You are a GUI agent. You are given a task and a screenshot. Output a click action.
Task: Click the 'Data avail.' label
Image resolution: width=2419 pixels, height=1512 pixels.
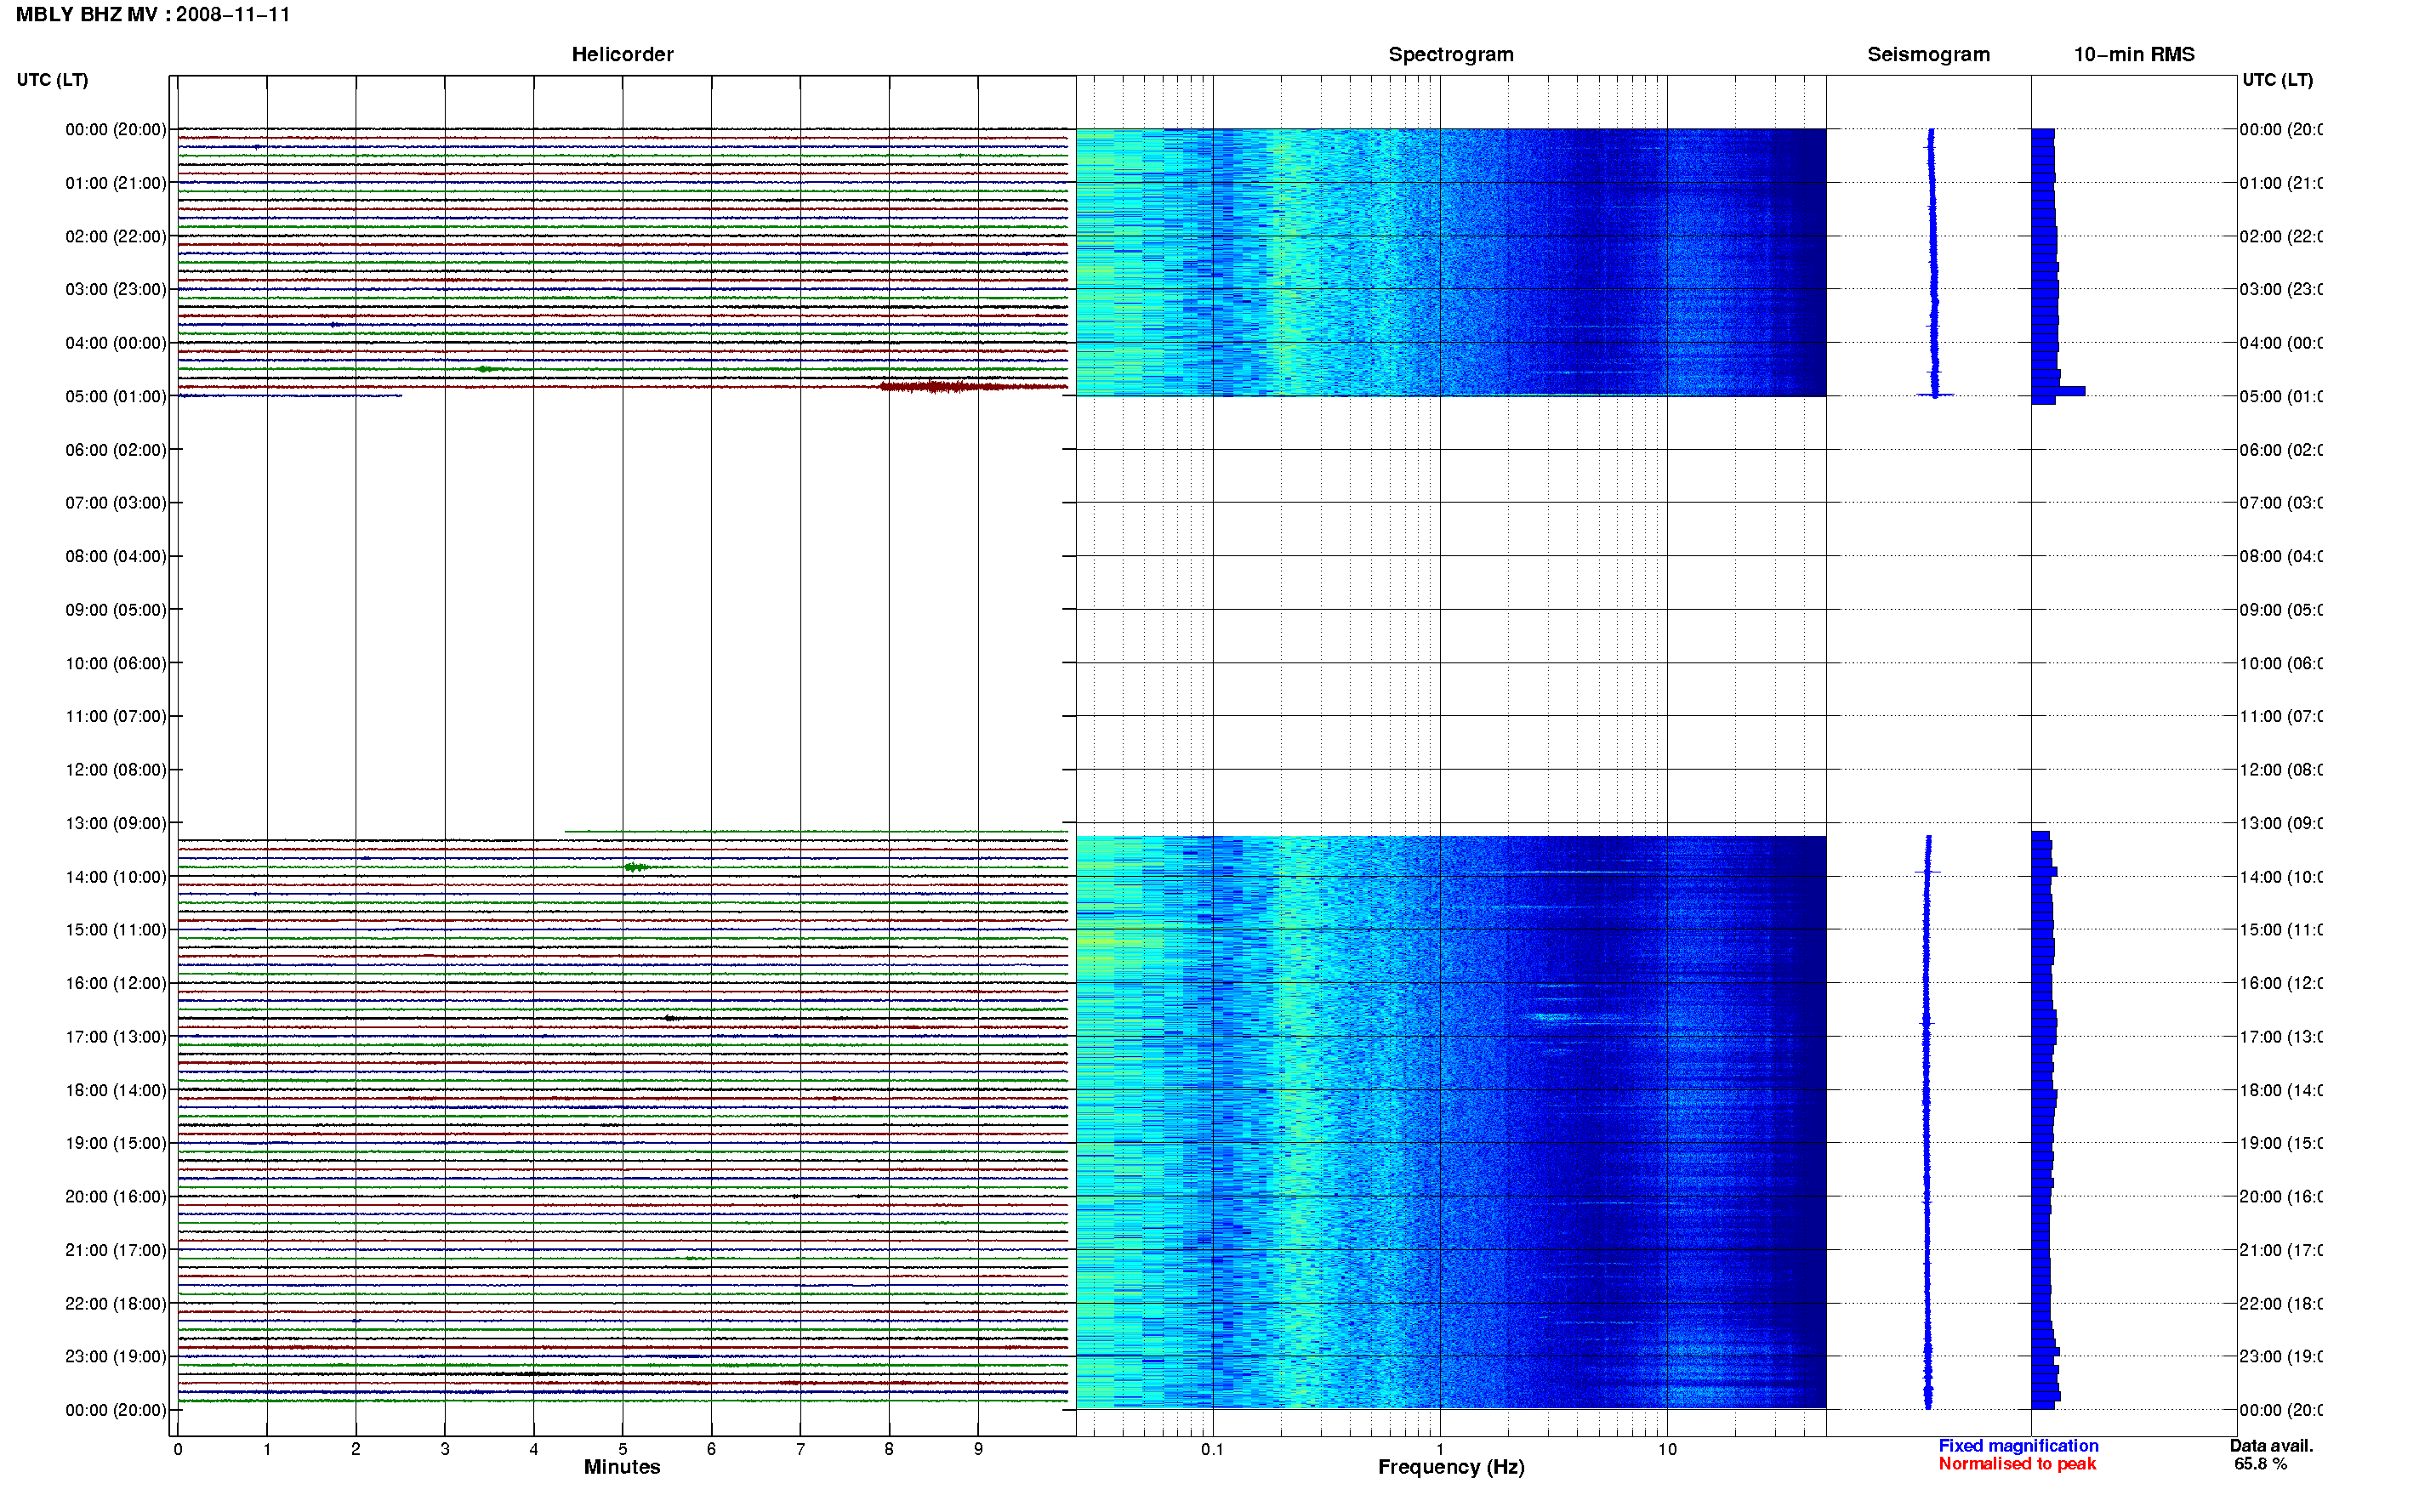(2271, 1446)
